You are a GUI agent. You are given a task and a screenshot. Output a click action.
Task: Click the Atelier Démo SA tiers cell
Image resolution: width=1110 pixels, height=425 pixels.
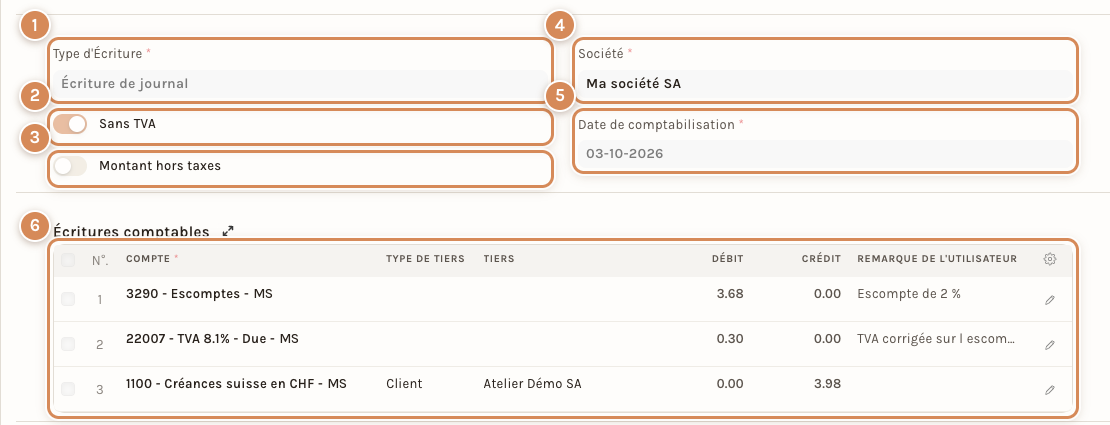pyautogui.click(x=532, y=383)
